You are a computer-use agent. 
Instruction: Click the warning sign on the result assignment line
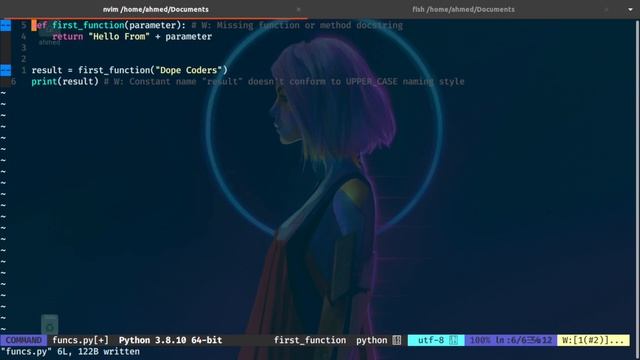coord(6,70)
